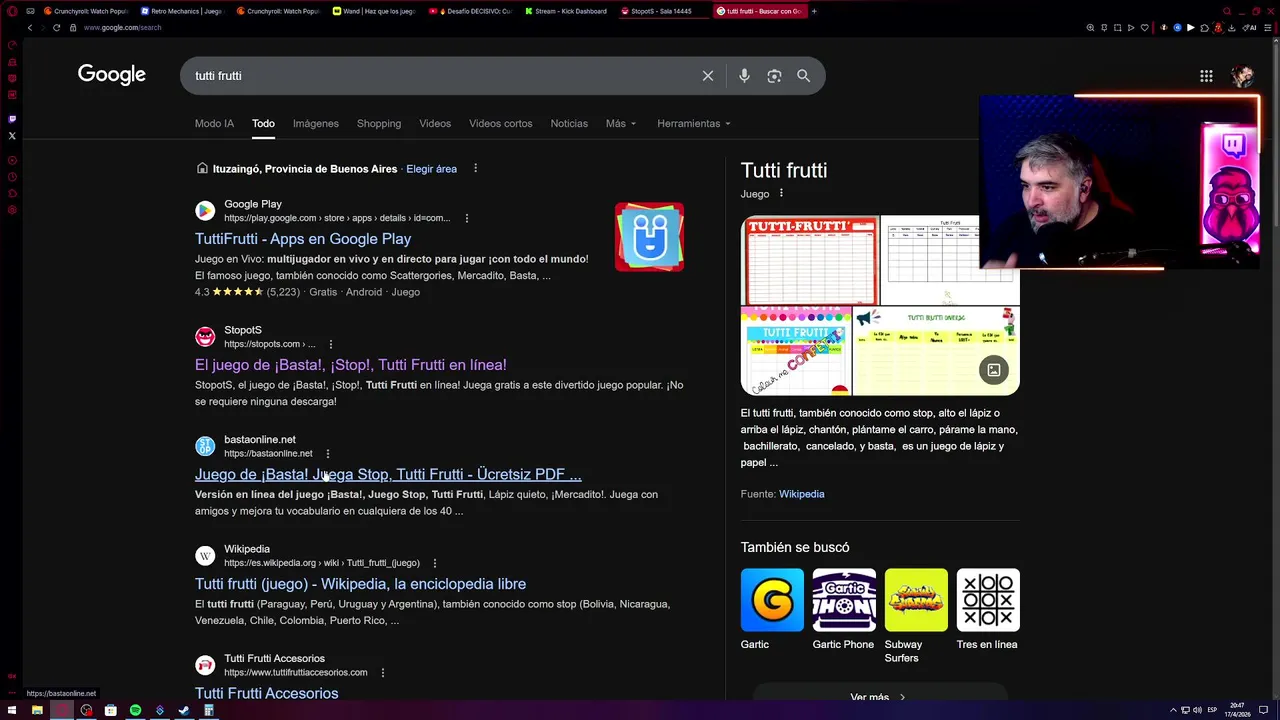The height and width of the screenshot is (720, 1280).
Task: Open Gartic related search thumbnail
Action: 772,600
